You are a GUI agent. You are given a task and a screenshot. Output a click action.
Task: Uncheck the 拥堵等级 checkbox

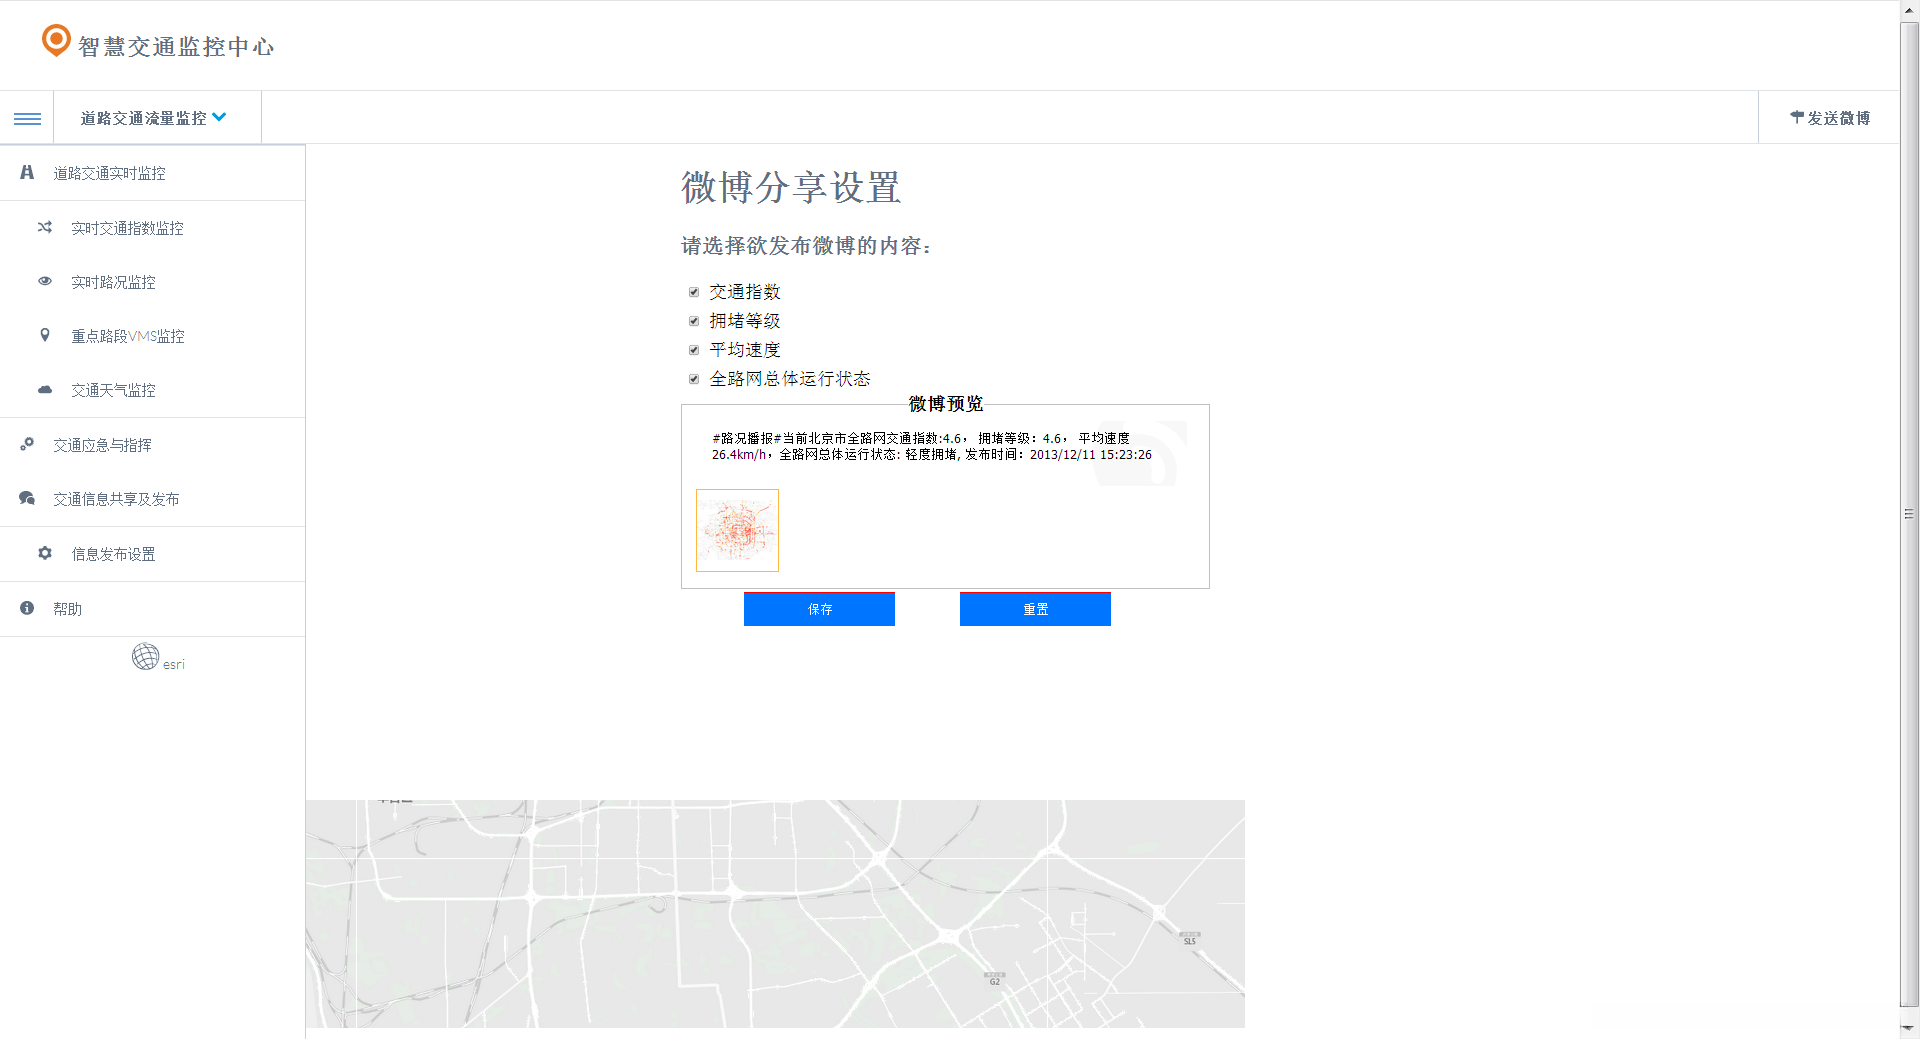click(694, 321)
